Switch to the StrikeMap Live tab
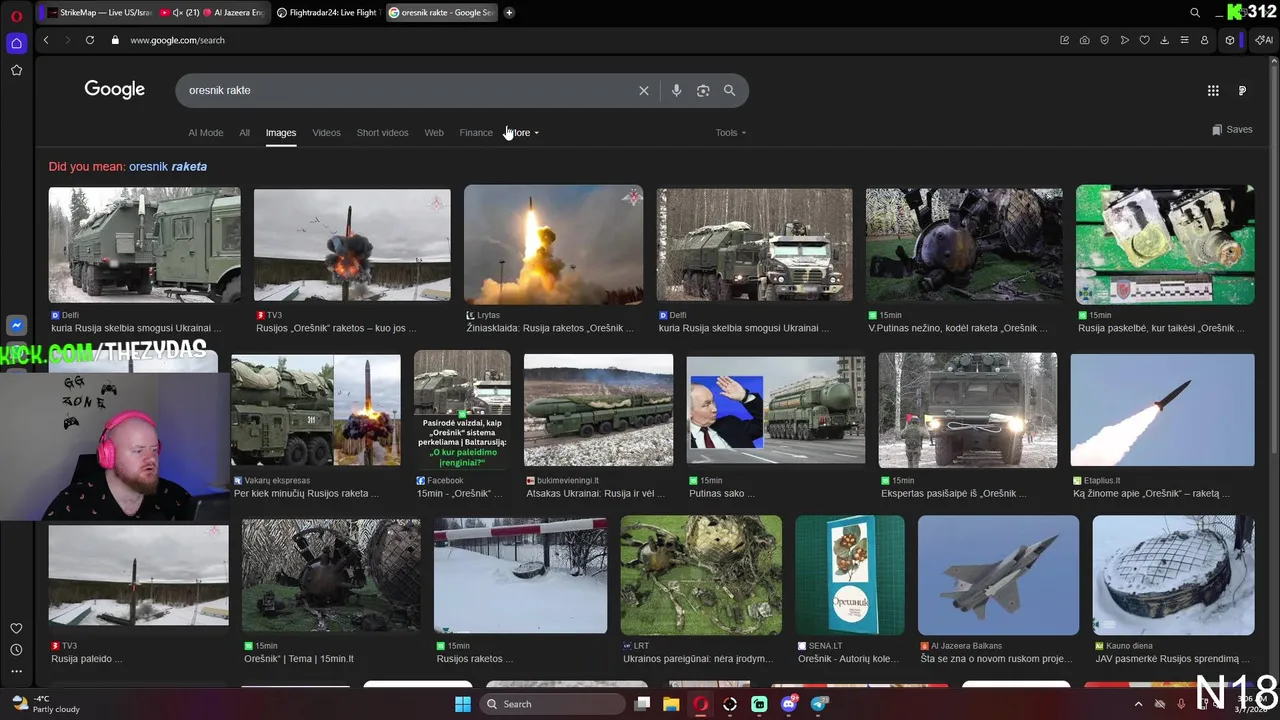Viewport: 1280px width, 720px height. coord(99,13)
